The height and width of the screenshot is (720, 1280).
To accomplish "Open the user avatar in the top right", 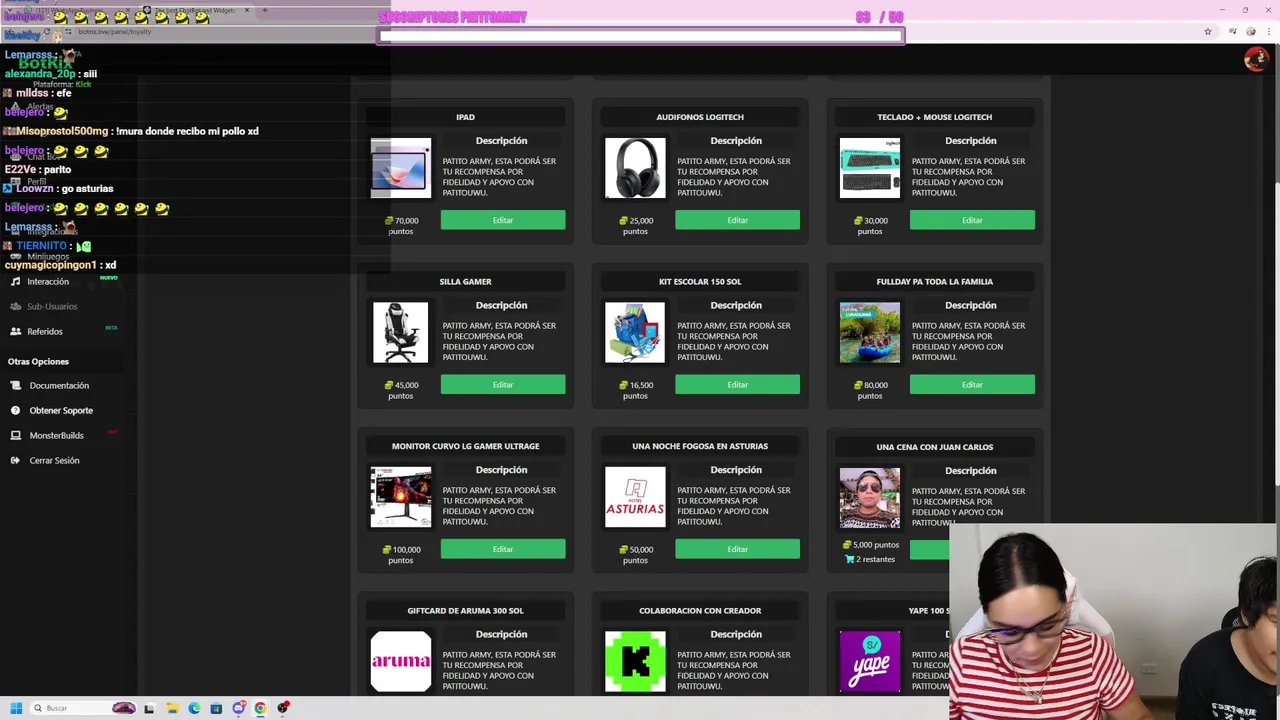I will coord(1255,60).
